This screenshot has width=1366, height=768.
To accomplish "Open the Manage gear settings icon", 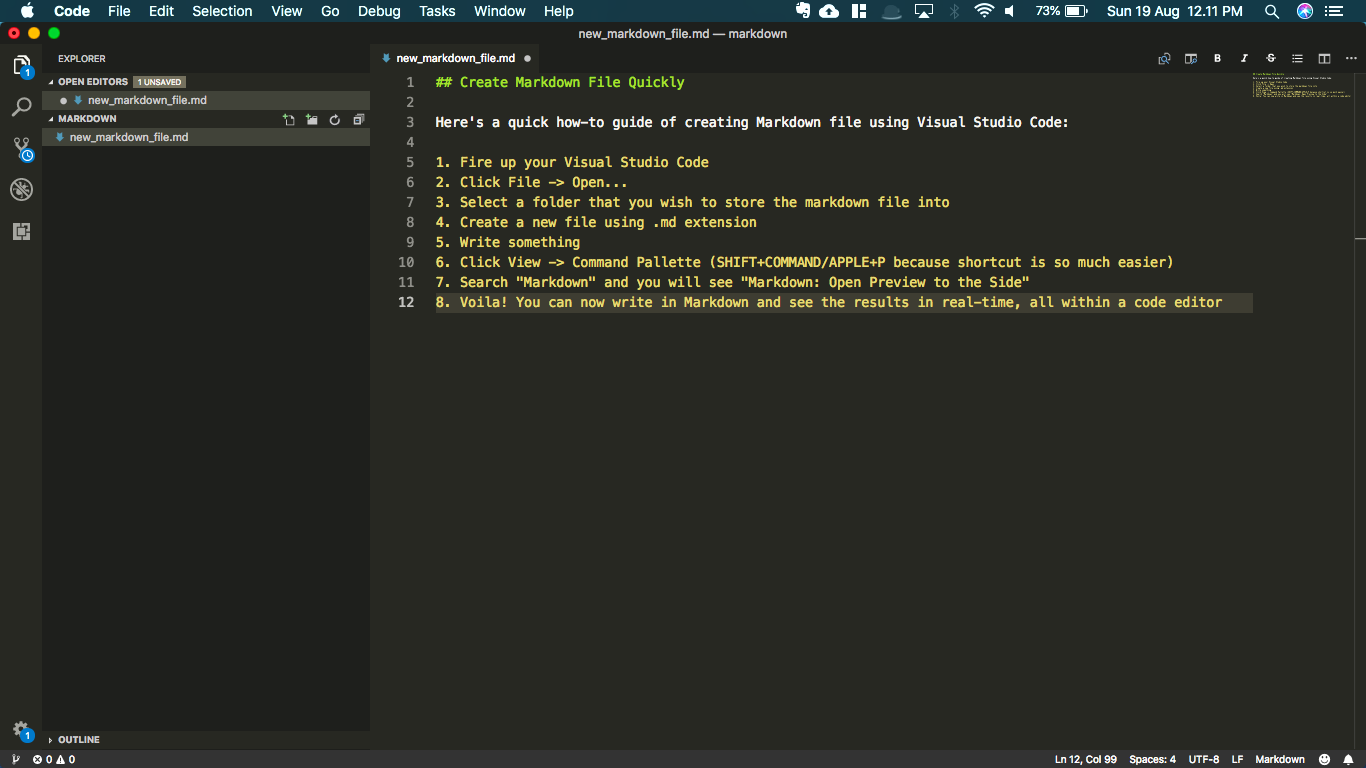I will [21, 730].
